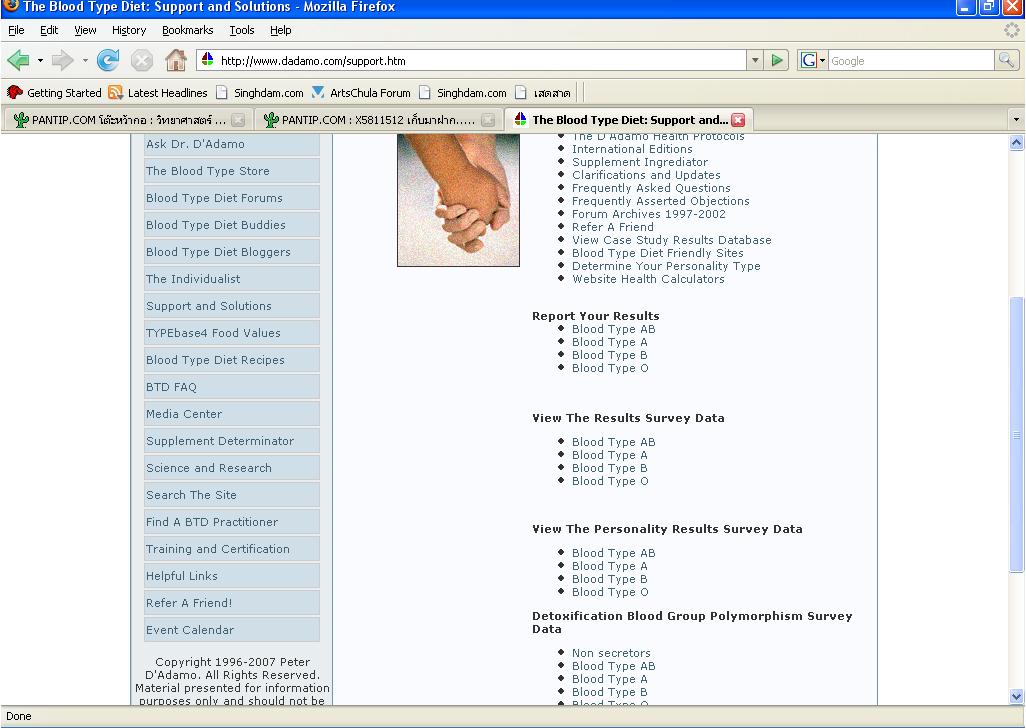Image resolution: width=1026 pixels, height=728 pixels.
Task: Close the PANTIP.COM X5811512 tab
Action: 488,120
